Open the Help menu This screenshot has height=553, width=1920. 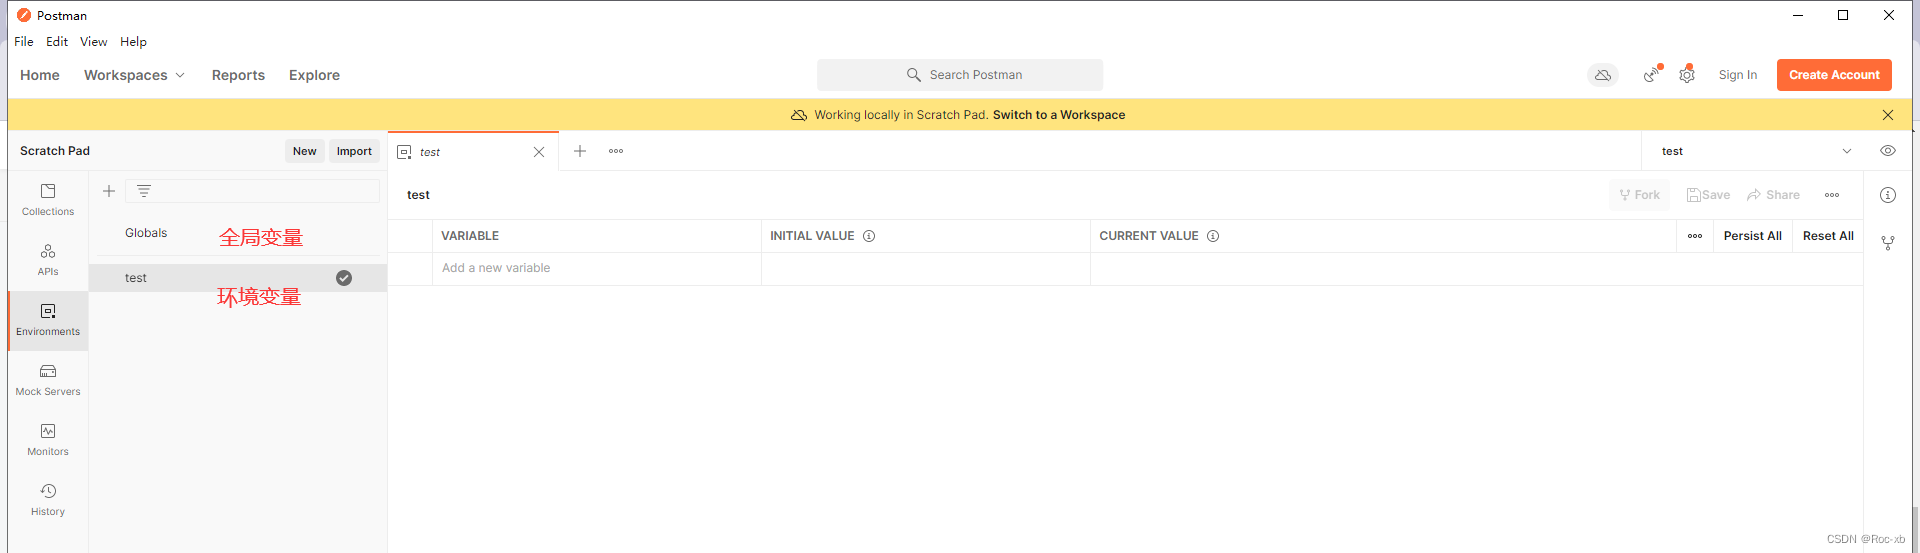point(133,42)
